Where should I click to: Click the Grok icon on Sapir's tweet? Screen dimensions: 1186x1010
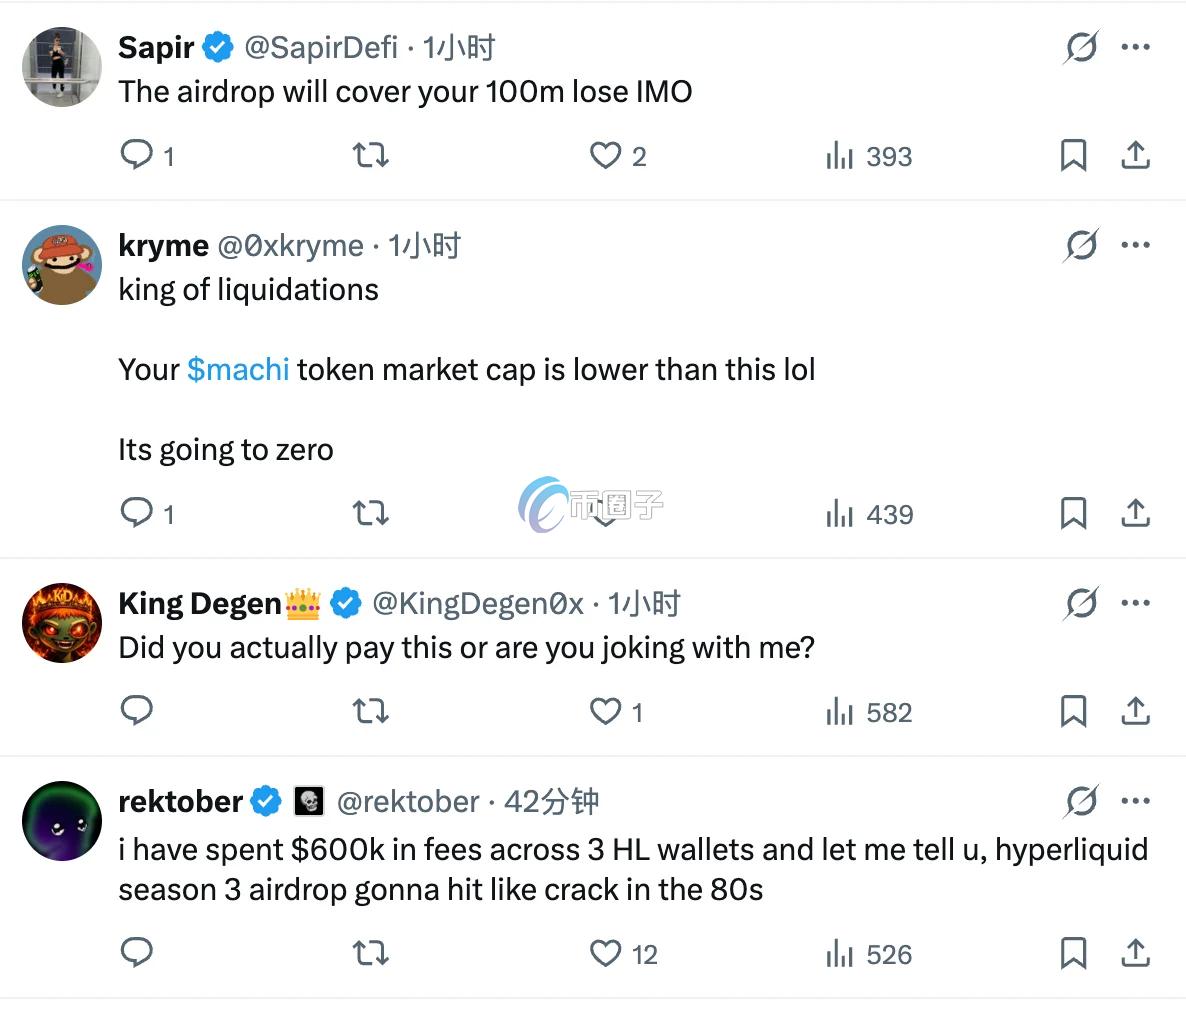1080,47
